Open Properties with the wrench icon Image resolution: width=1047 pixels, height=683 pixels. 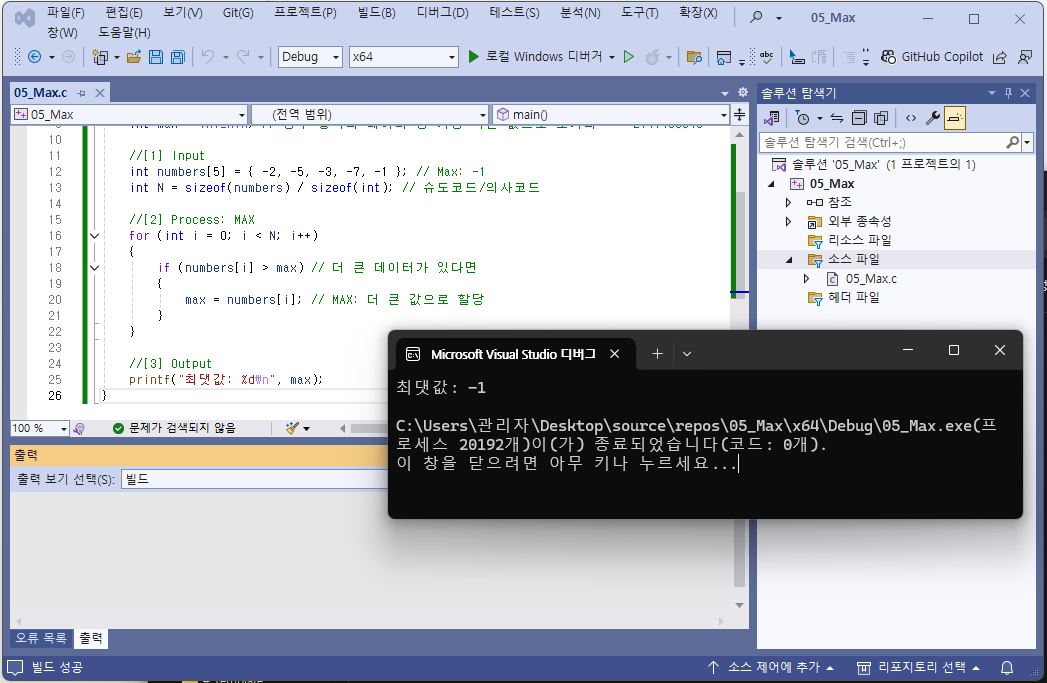pyautogui.click(x=933, y=118)
